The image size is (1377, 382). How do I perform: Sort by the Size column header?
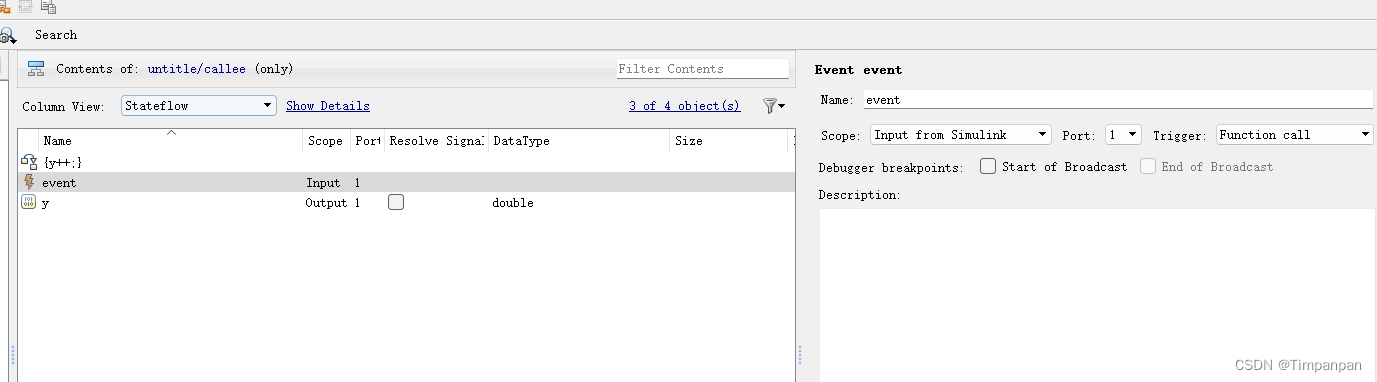[x=728, y=141]
